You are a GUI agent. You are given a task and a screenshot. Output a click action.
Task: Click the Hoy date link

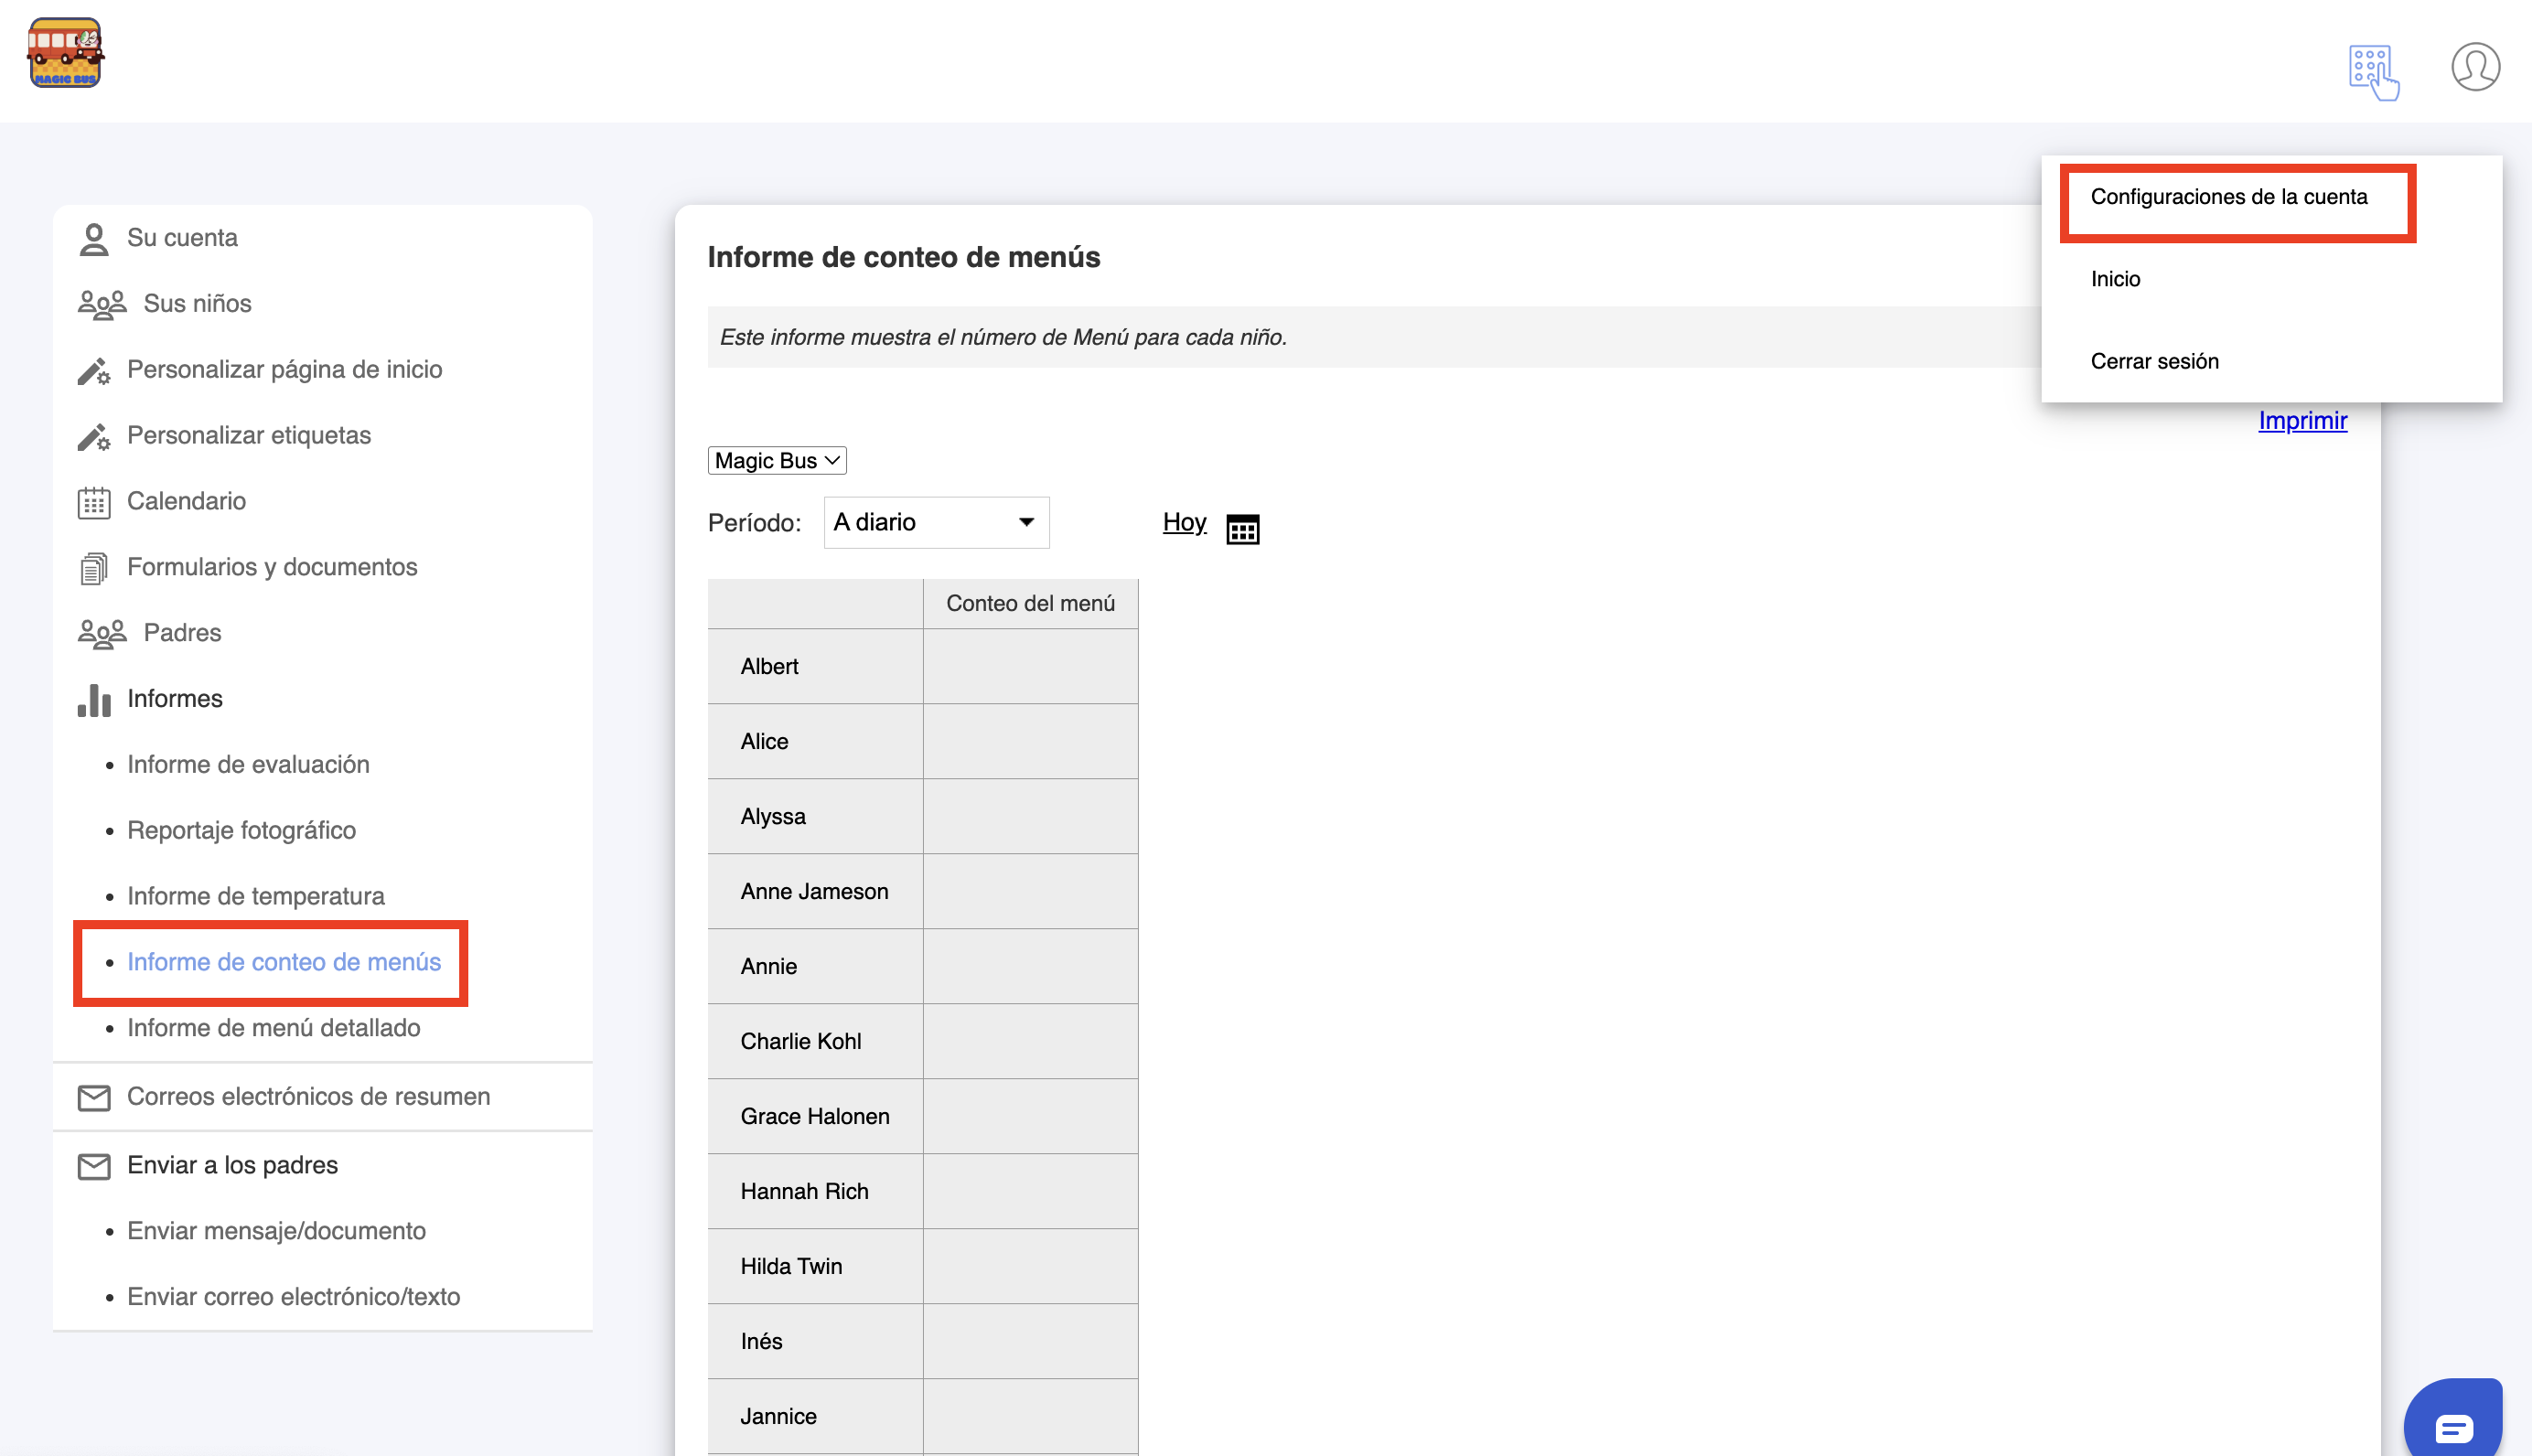coord(1184,522)
